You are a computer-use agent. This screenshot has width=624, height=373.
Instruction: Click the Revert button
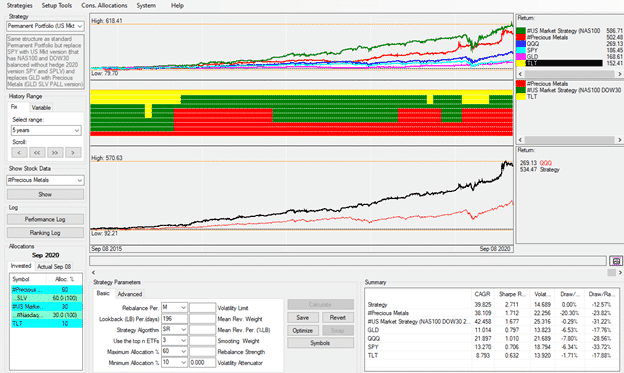[337, 317]
